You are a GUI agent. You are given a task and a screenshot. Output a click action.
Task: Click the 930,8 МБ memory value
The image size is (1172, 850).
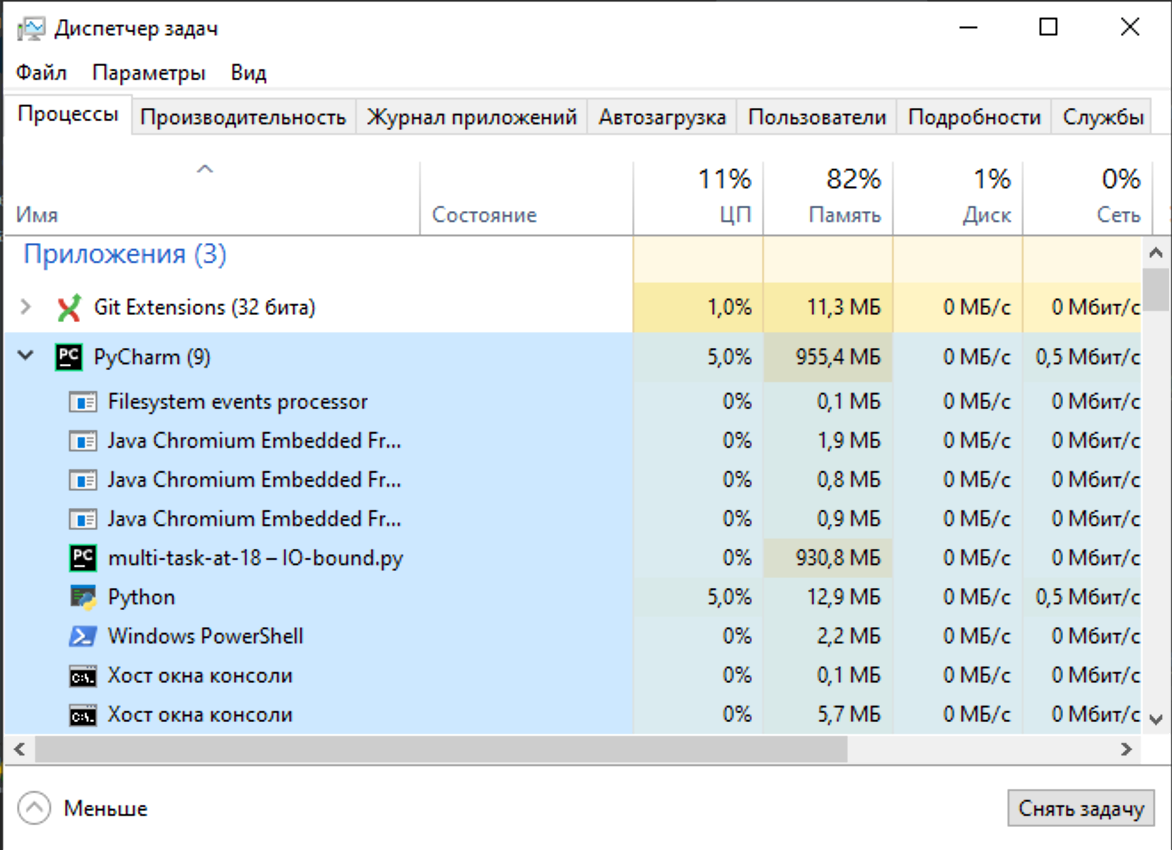(838, 558)
